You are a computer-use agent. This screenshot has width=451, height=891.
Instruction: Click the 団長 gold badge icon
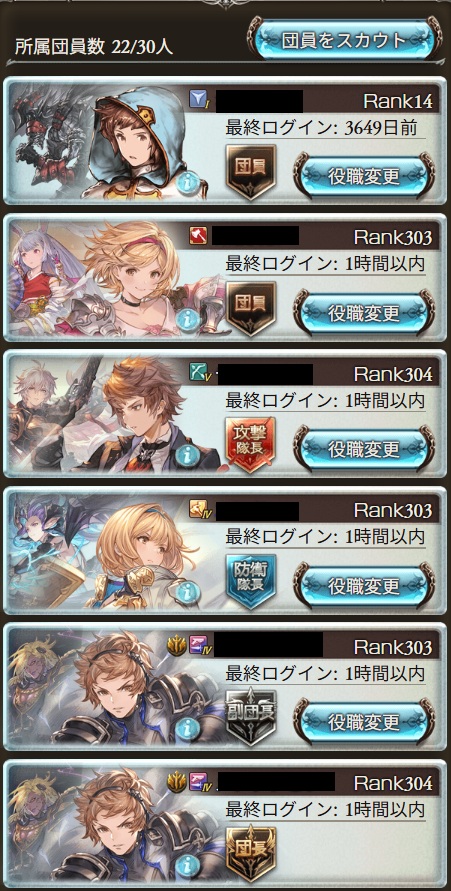pos(250,854)
